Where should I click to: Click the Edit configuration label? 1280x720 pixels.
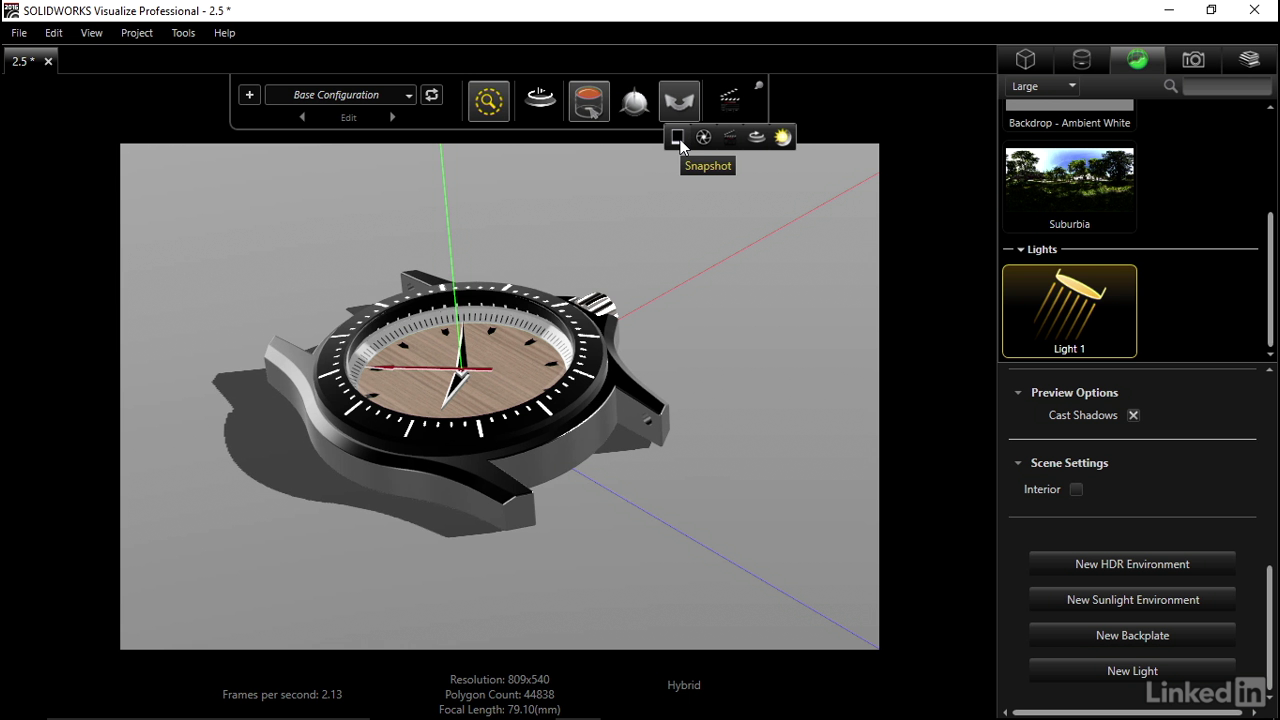pyautogui.click(x=348, y=118)
